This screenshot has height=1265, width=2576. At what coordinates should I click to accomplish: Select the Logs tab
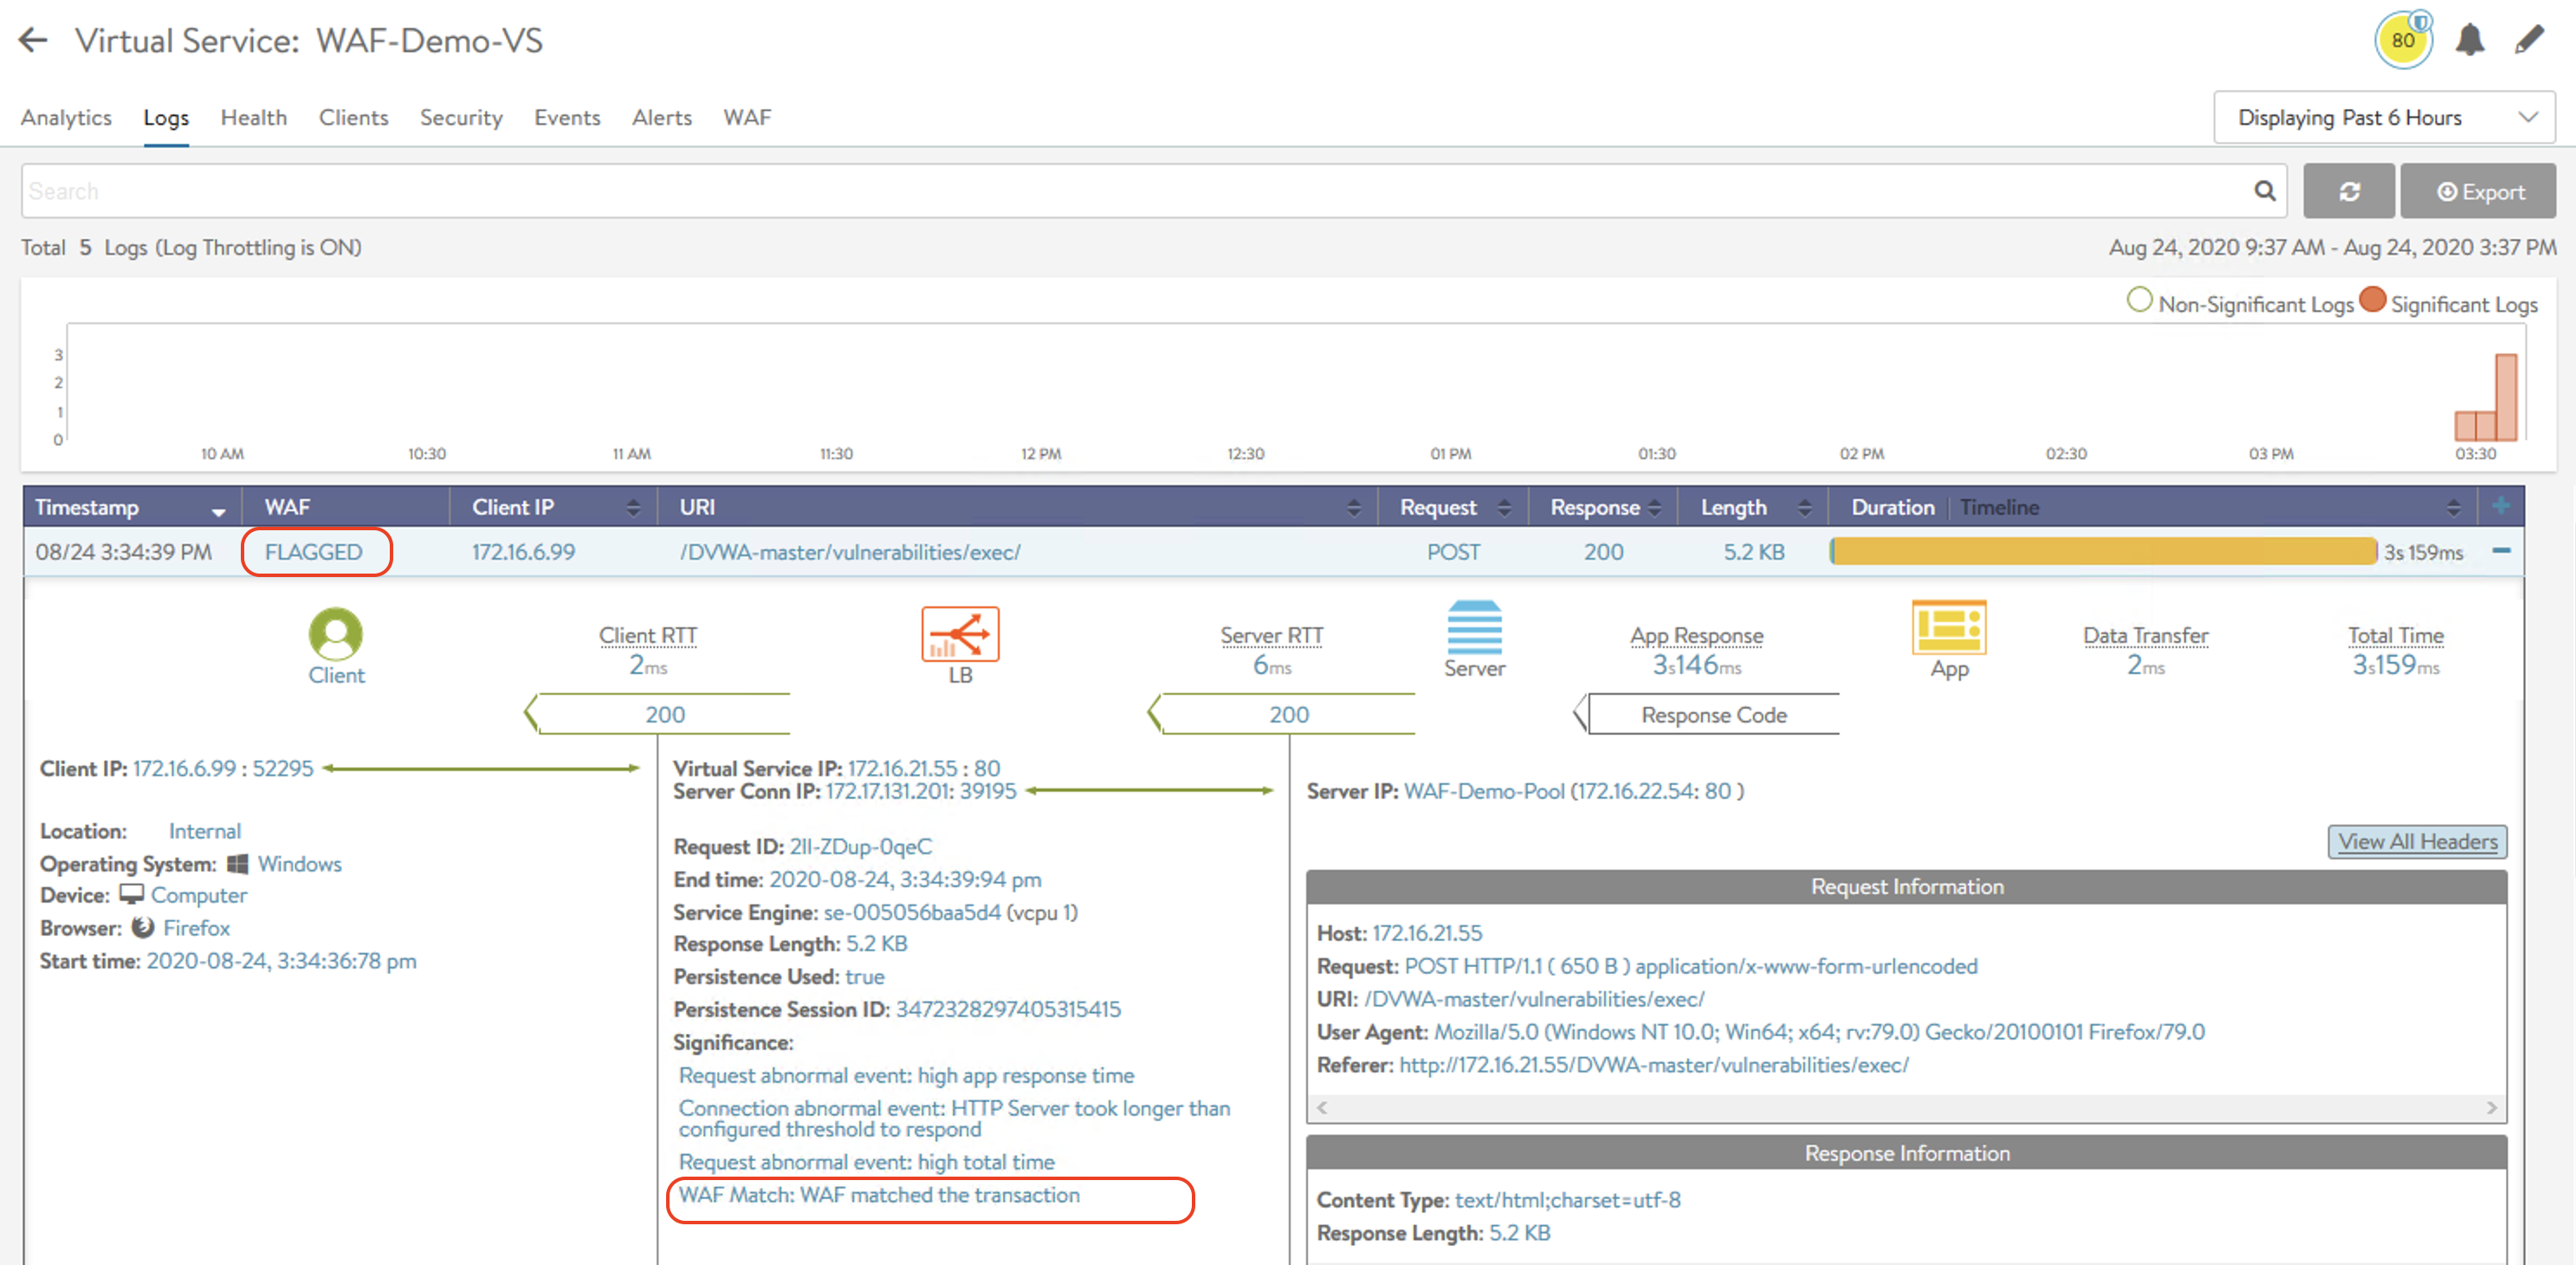click(x=166, y=118)
